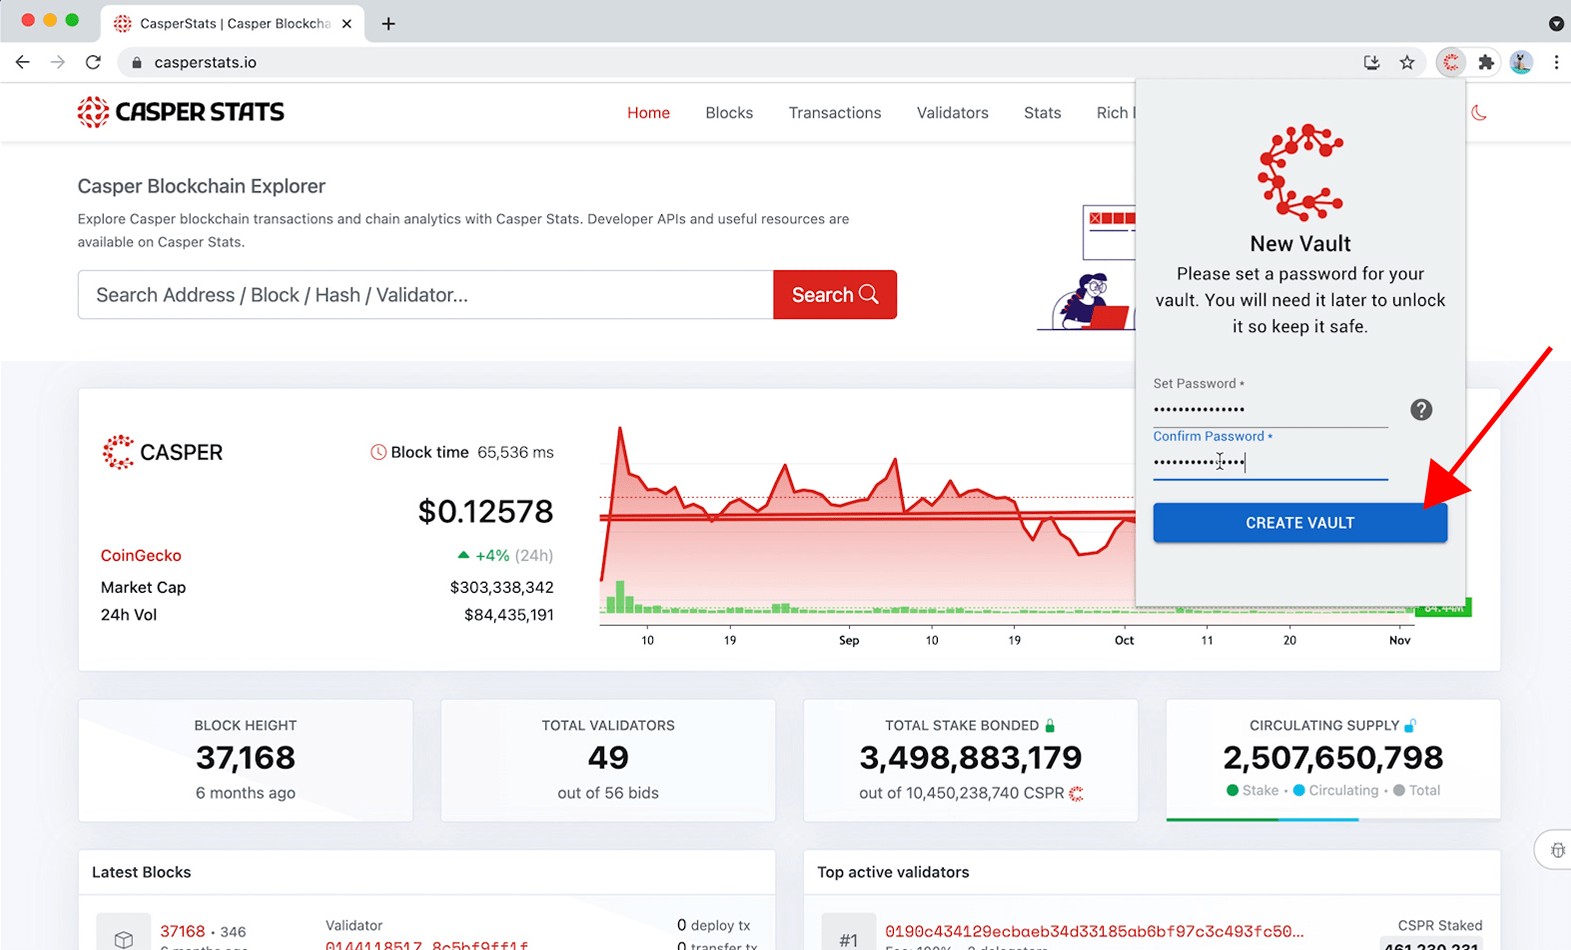Click the Total Stake Bonded value 3,498,883,179

pyautogui.click(x=970, y=758)
